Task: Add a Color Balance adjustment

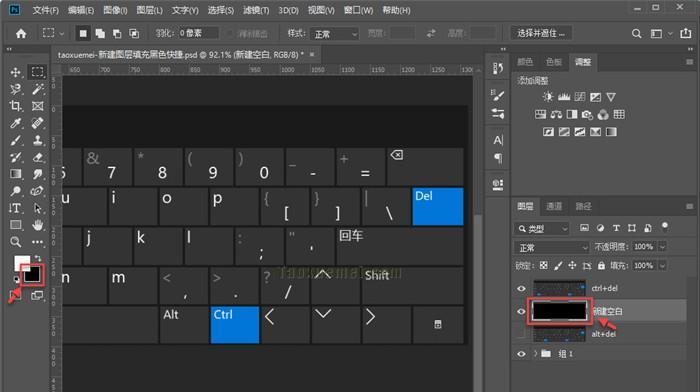Action: click(x=556, y=115)
